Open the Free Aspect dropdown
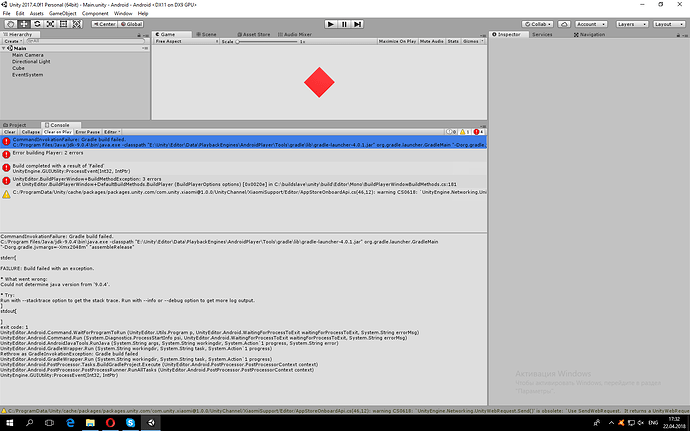The image size is (690, 431). 187,41
